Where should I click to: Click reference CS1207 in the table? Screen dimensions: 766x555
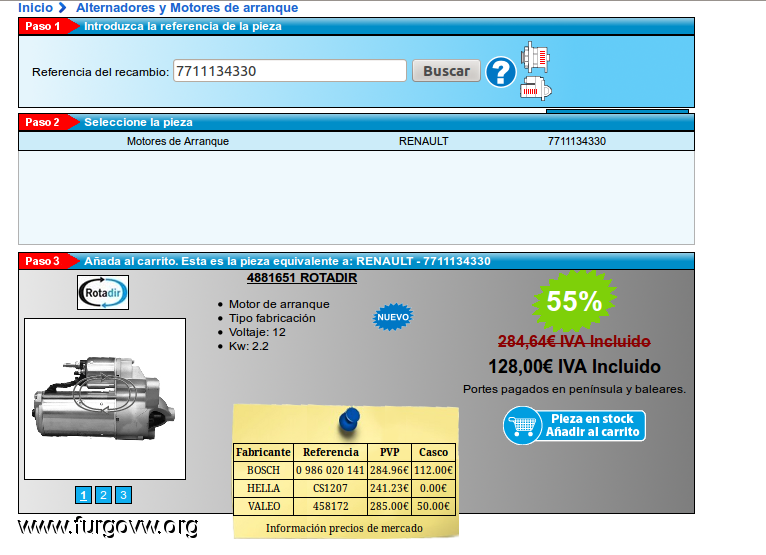click(x=330, y=489)
